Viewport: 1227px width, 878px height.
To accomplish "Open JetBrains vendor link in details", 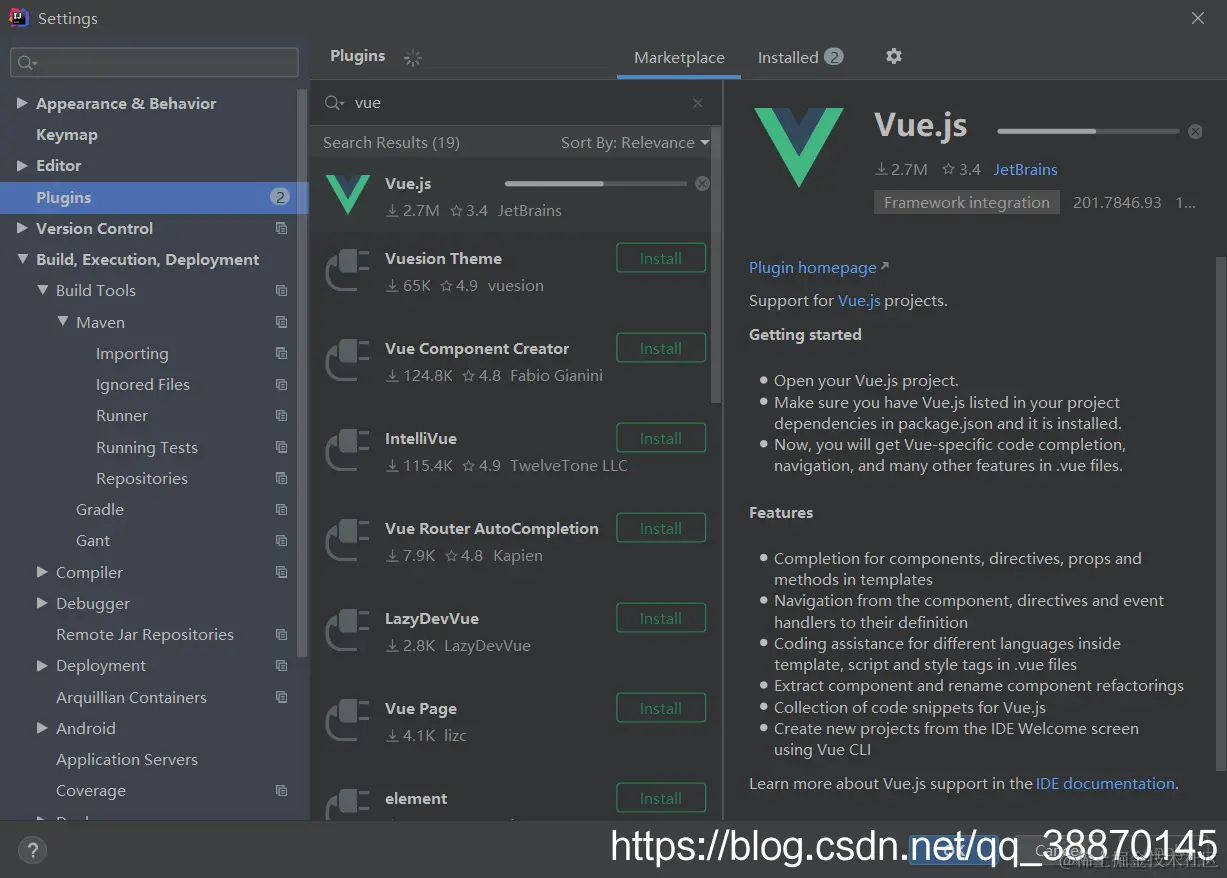I will click(1025, 169).
